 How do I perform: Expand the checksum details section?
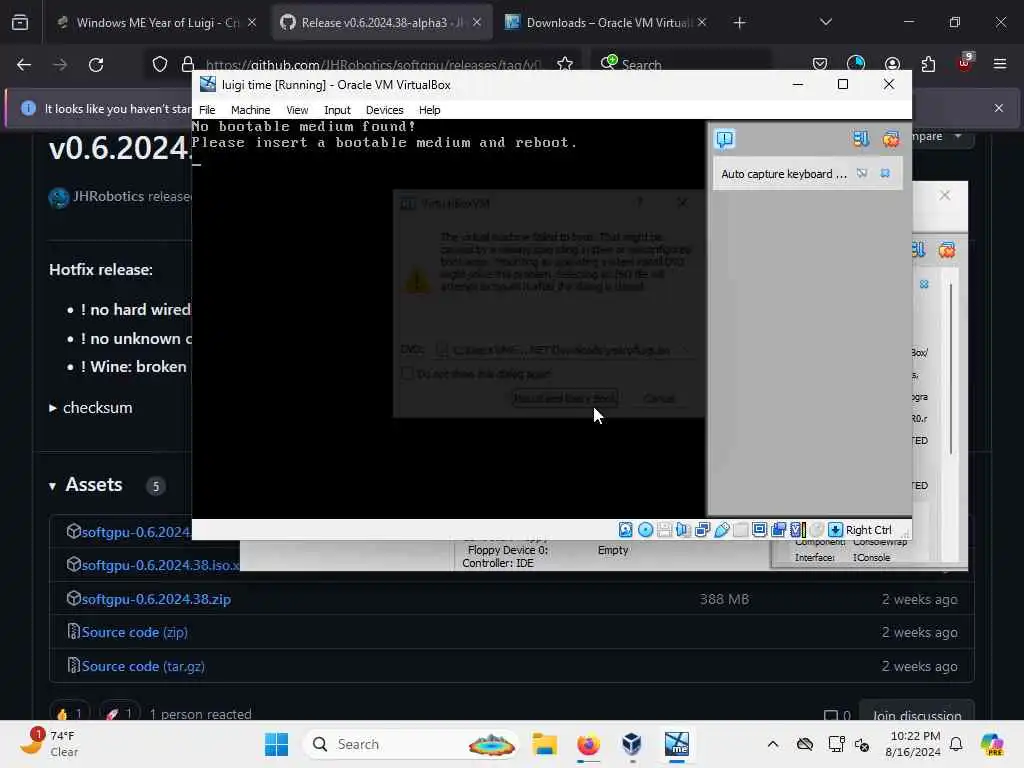pyautogui.click(x=91, y=408)
